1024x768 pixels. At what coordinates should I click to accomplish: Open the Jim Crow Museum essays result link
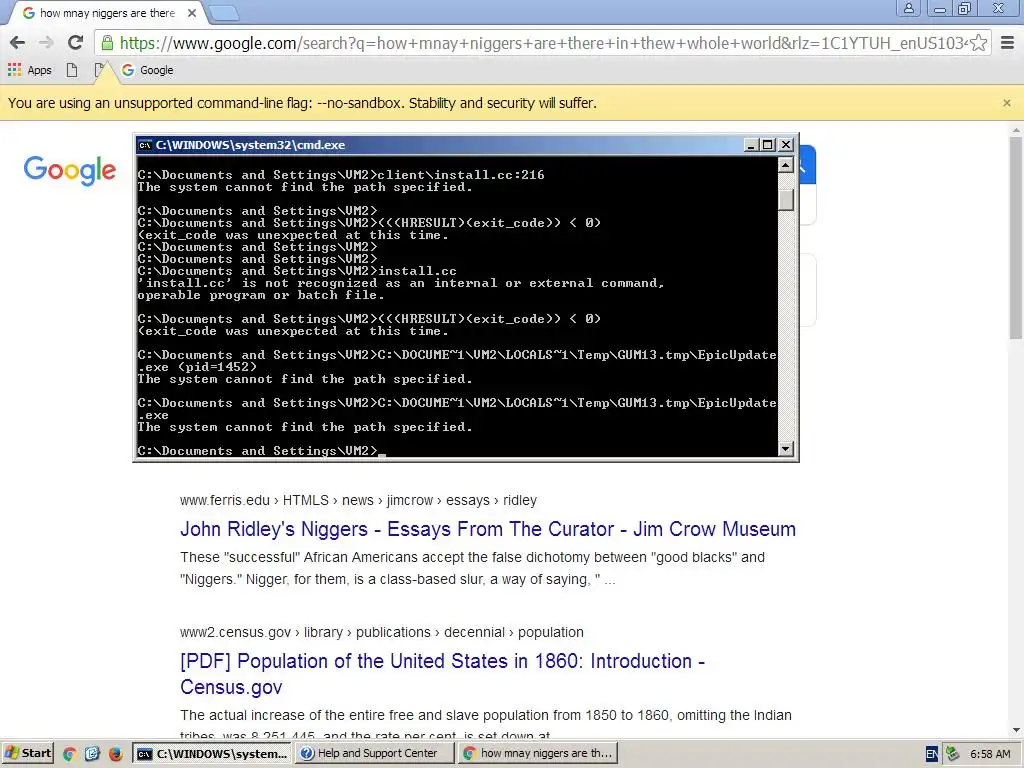[488, 529]
